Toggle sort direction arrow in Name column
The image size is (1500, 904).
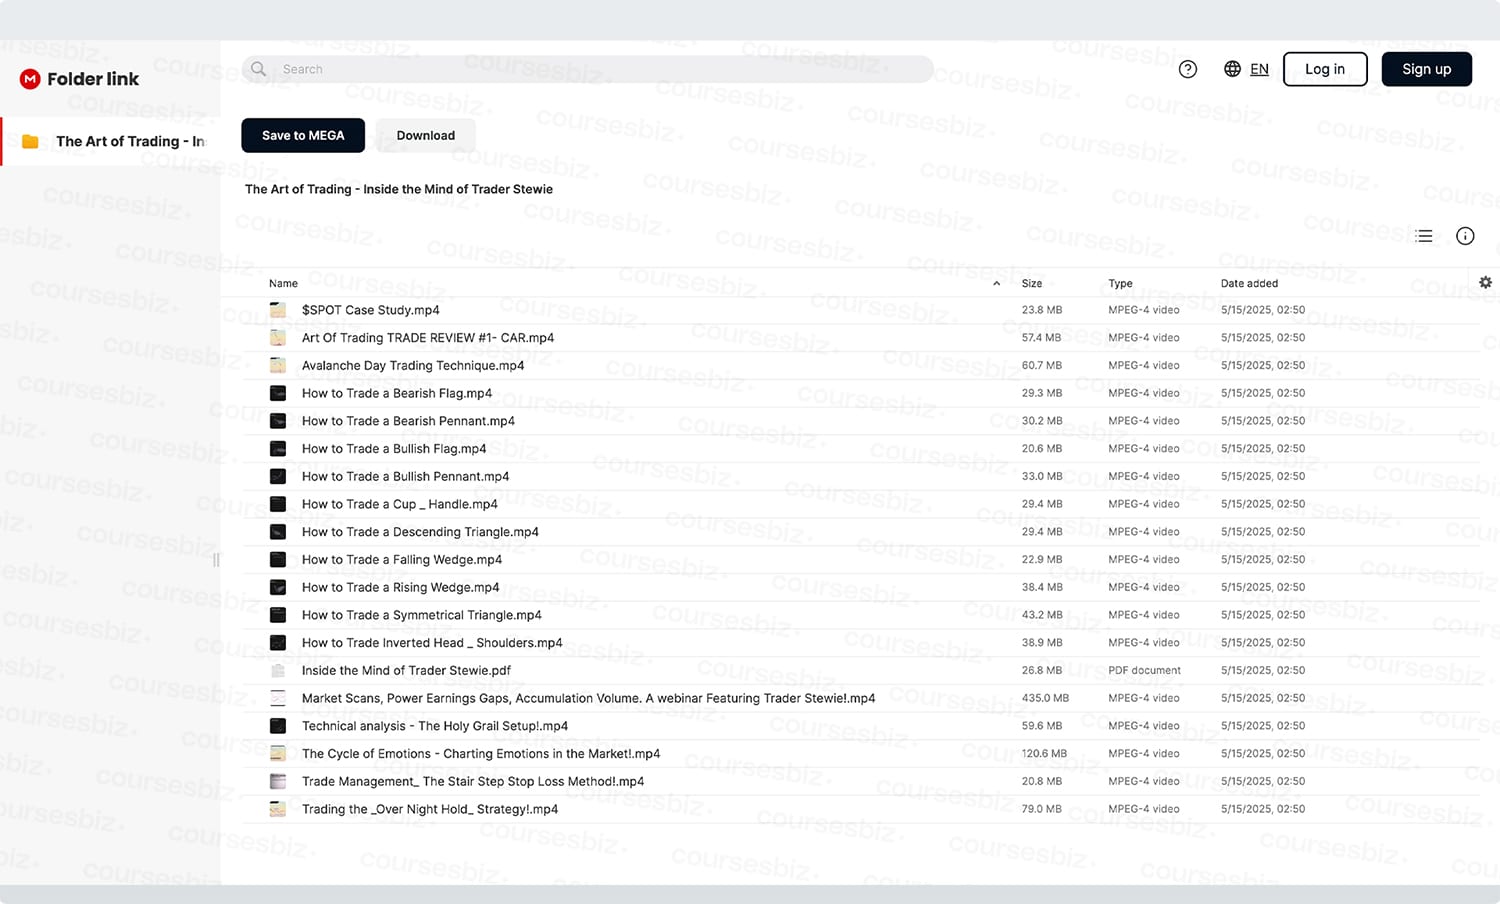pos(996,284)
